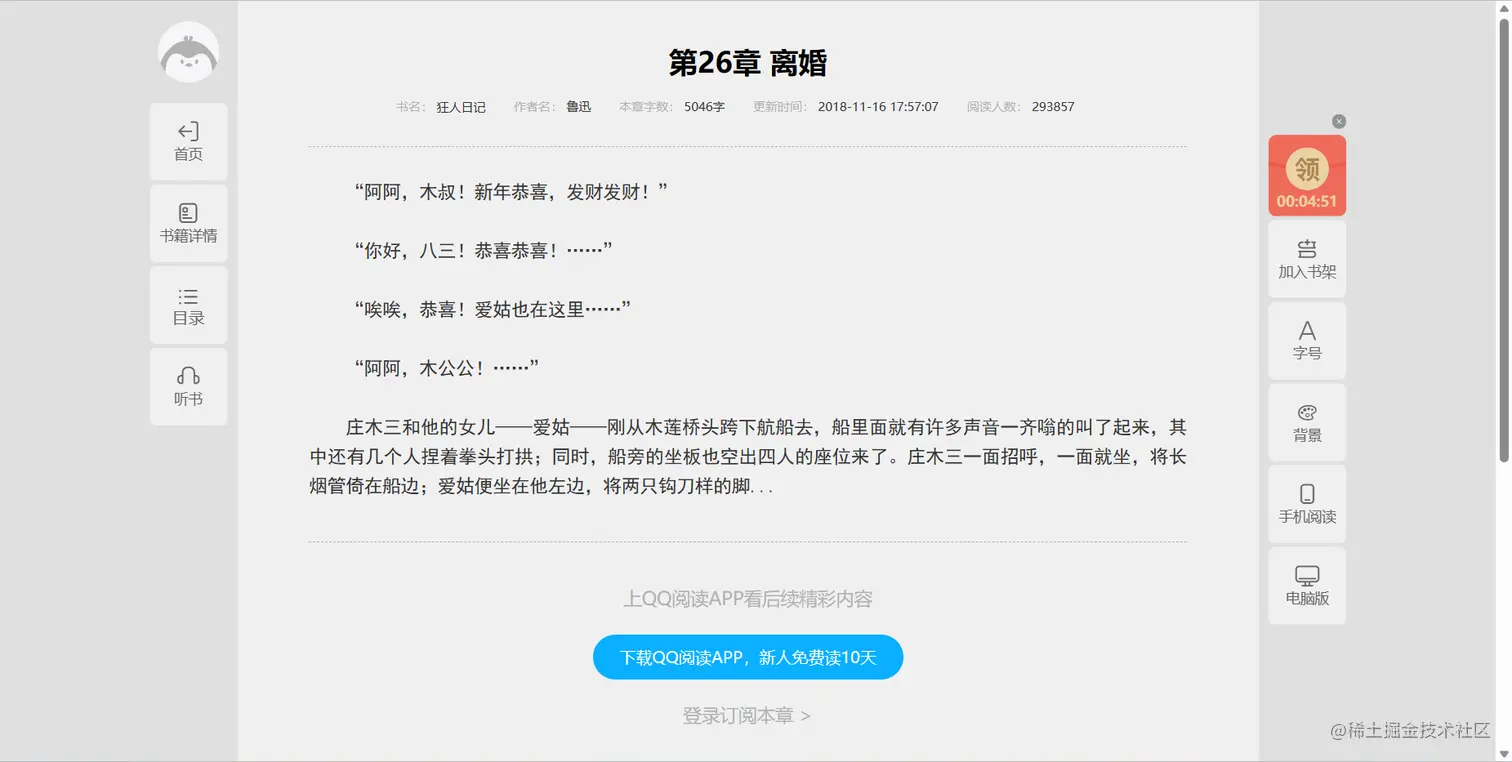This screenshot has width=1512, height=762.
Task: Open the 目录 table of contents
Action: point(188,306)
